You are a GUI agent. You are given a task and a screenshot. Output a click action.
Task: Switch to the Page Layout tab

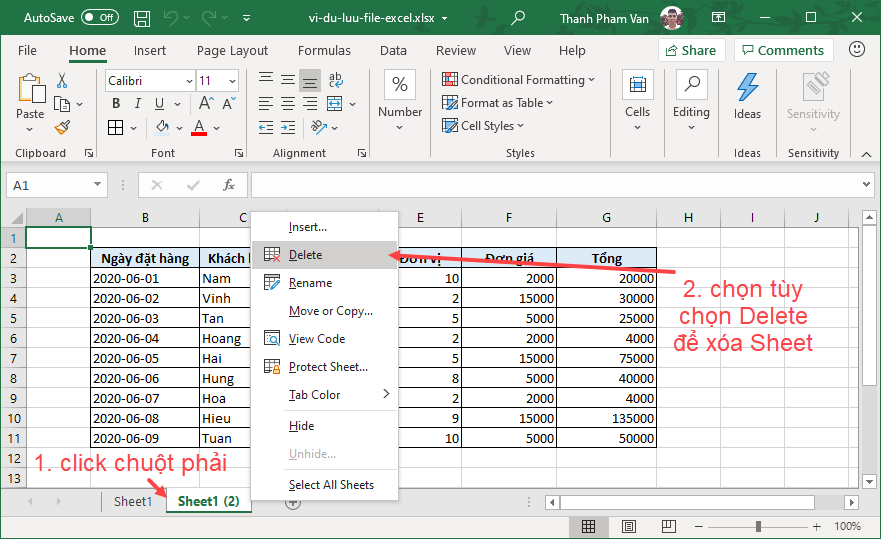(x=232, y=51)
